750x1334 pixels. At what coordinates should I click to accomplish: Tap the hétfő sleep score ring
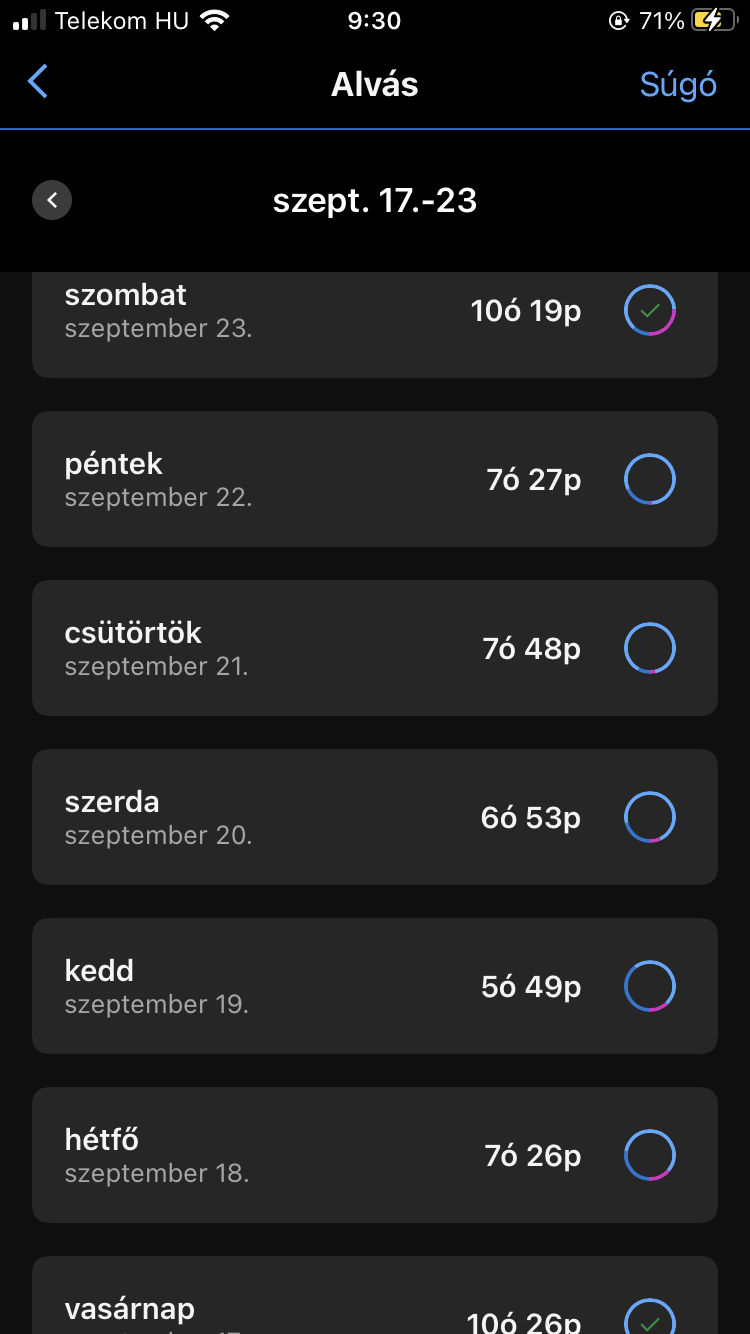650,1155
